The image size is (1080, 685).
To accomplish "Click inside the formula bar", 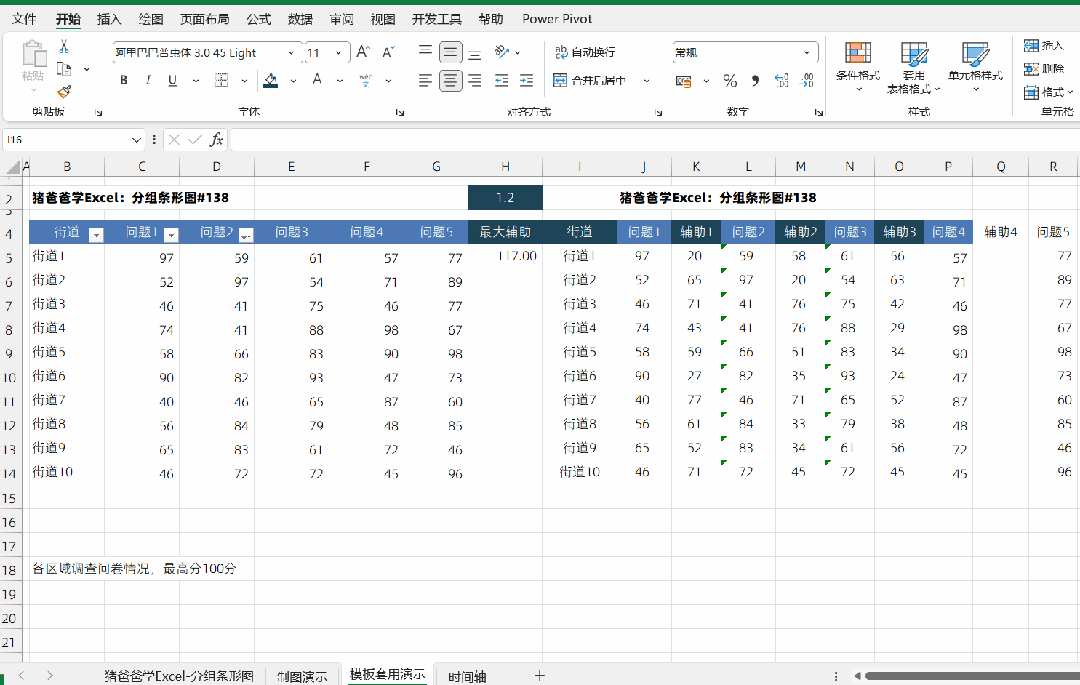I will click(654, 140).
